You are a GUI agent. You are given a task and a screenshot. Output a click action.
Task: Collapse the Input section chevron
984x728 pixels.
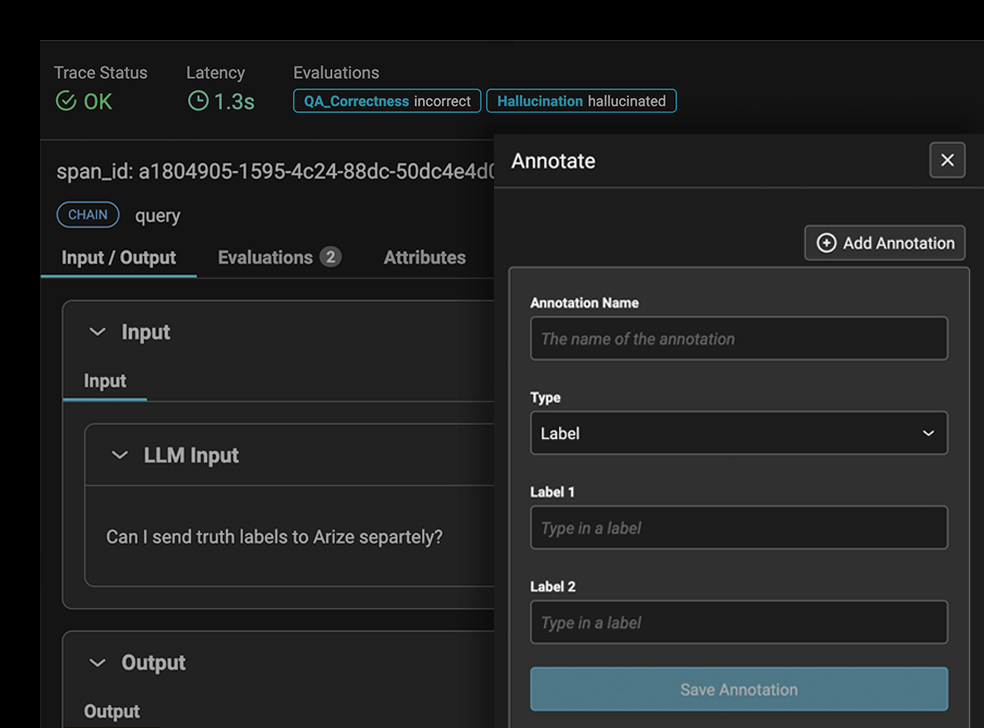point(97,332)
